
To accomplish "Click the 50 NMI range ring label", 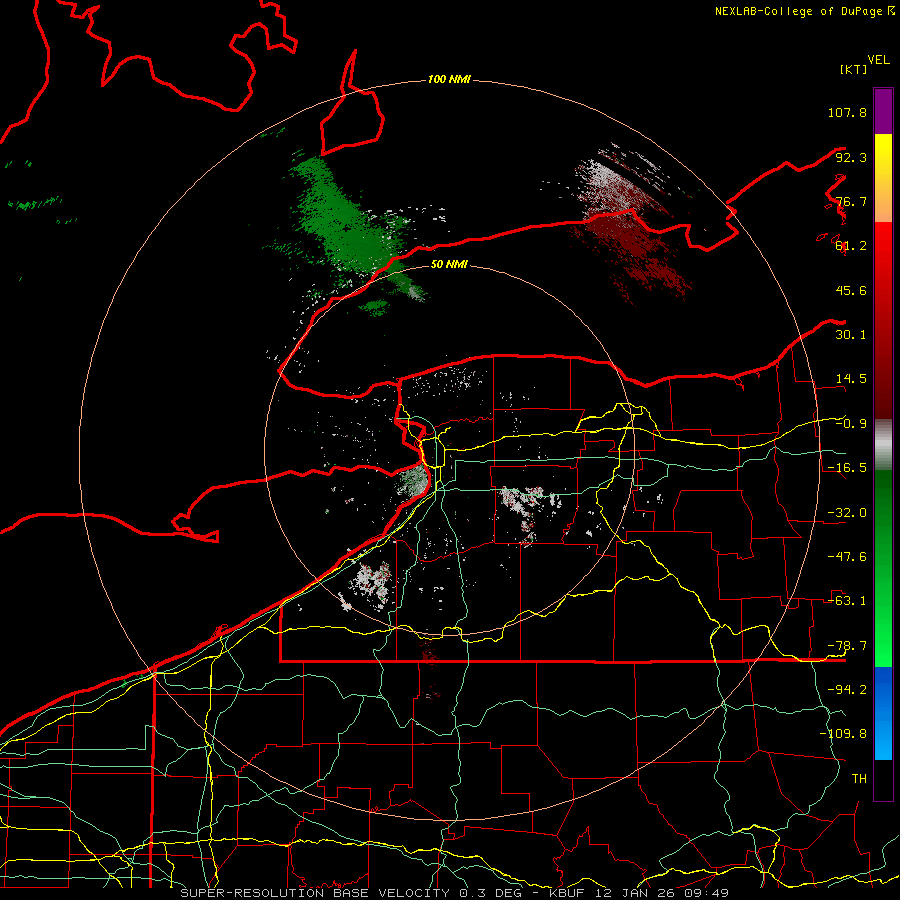I will tap(449, 264).
